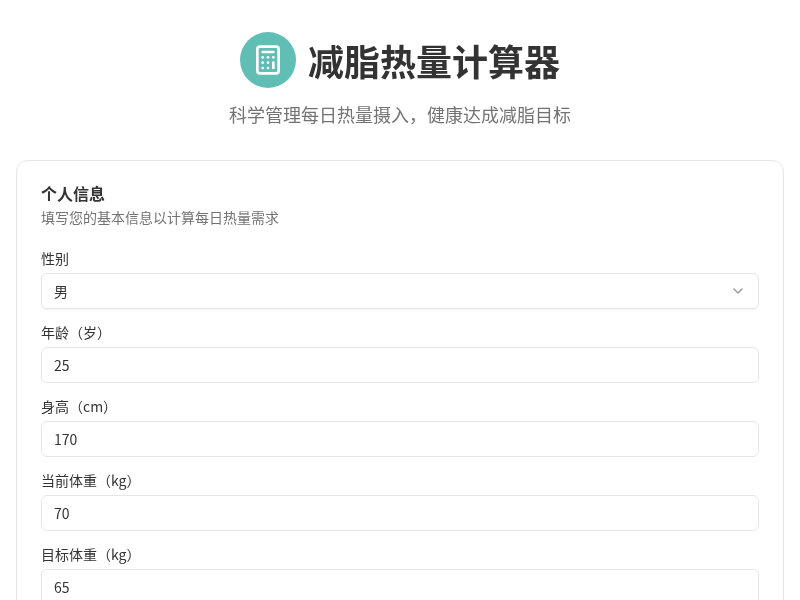Focus the 目标体重 target weight field

(400, 587)
